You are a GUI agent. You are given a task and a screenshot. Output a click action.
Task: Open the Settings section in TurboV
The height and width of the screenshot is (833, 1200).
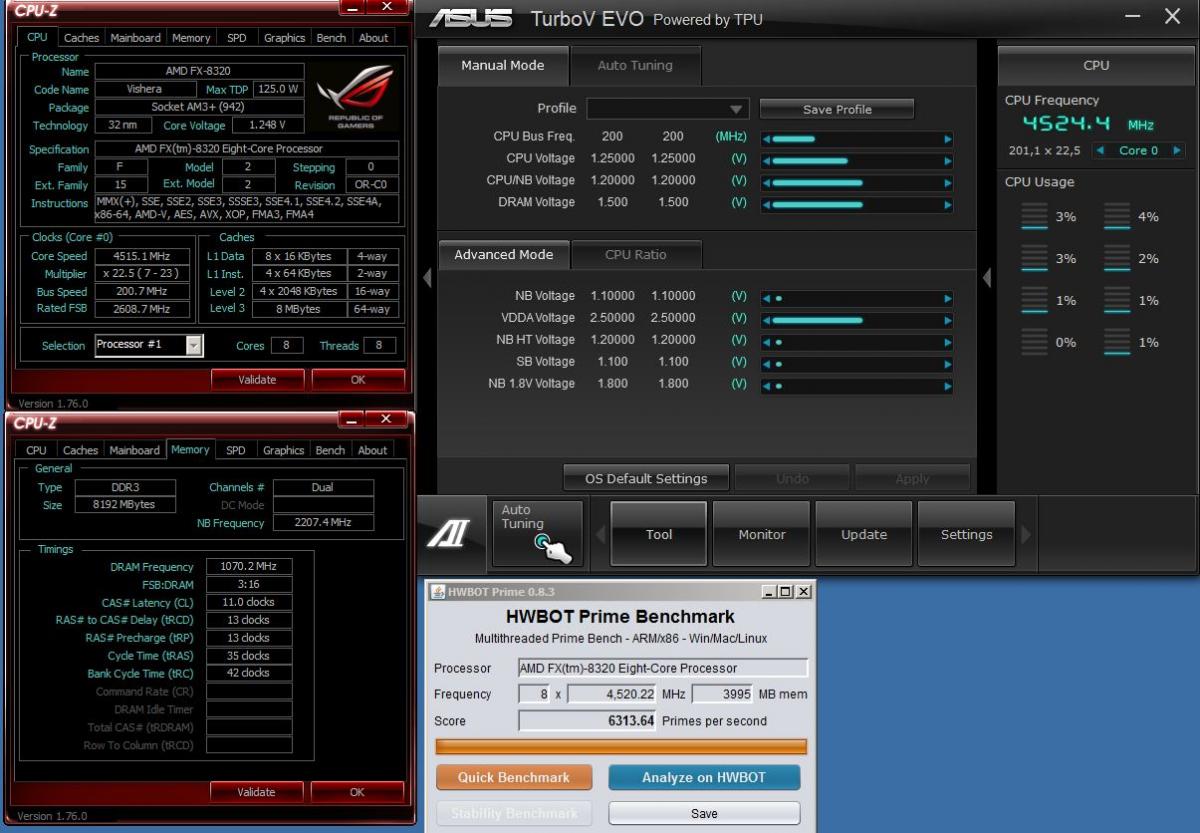(x=967, y=535)
